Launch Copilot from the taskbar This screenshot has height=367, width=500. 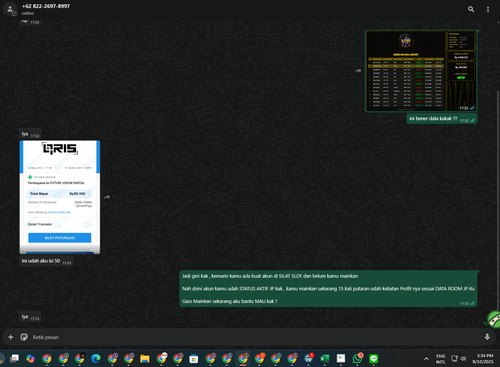tap(30, 358)
